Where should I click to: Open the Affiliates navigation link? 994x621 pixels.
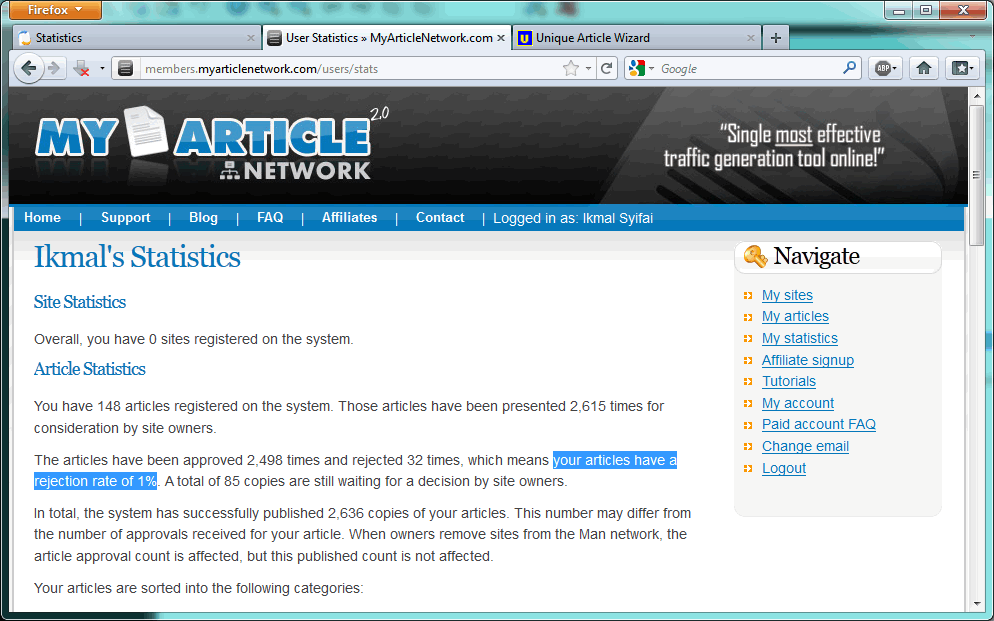pyautogui.click(x=349, y=217)
